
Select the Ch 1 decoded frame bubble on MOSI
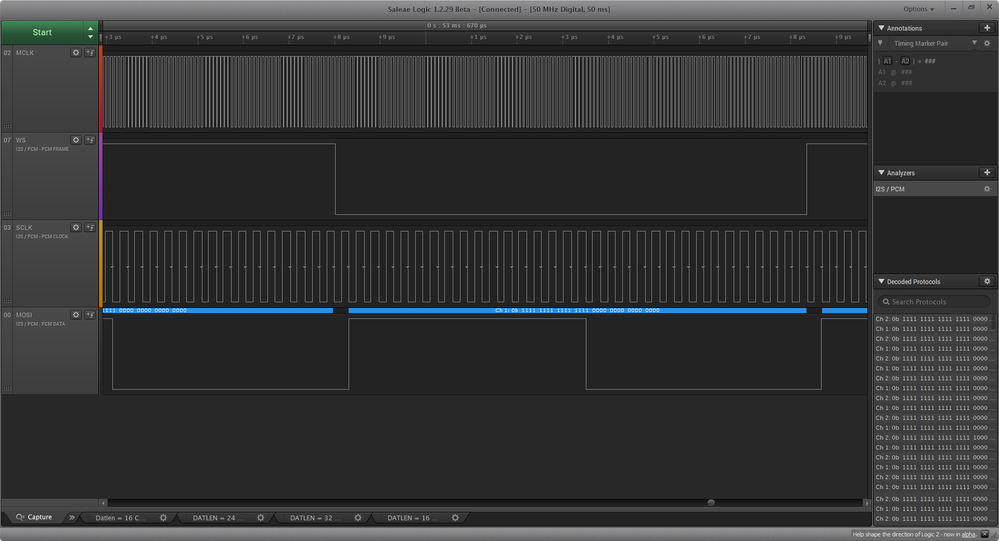tap(577, 310)
